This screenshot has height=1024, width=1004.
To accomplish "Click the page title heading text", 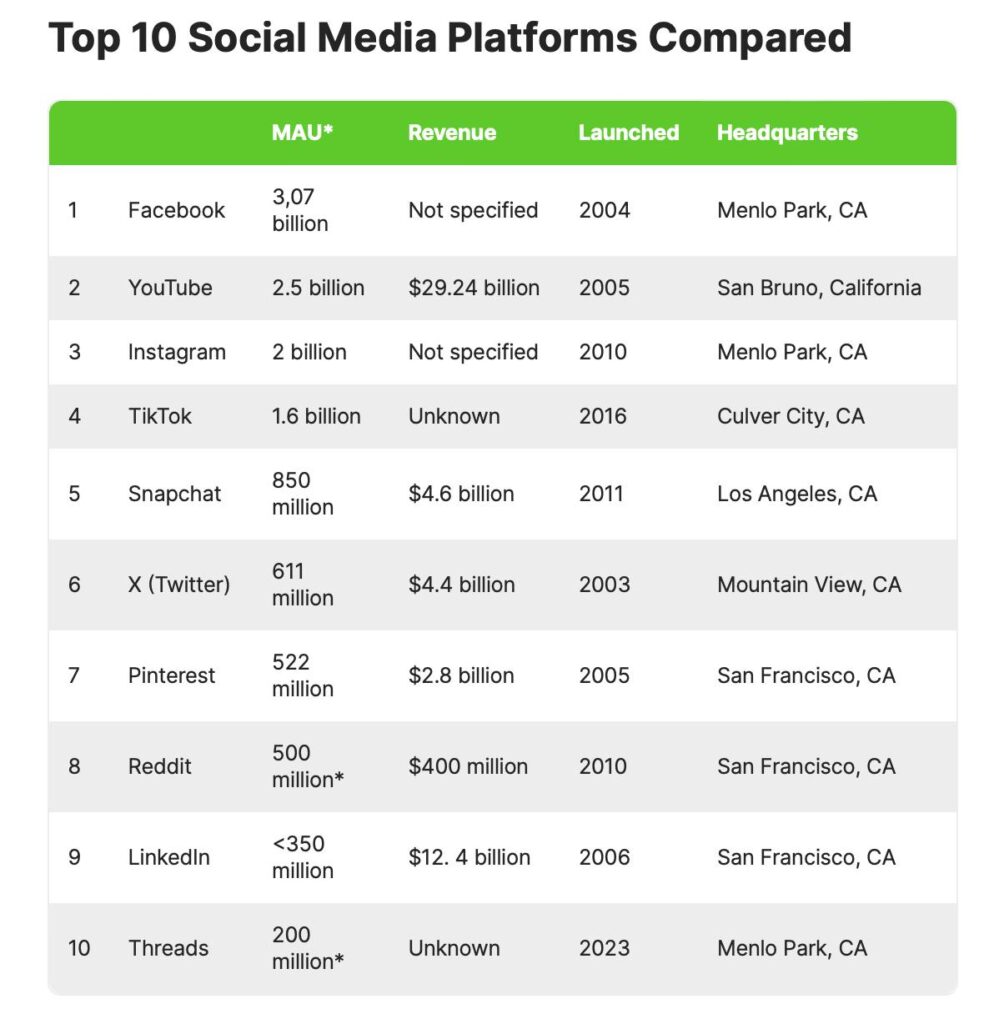I will point(450,38).
